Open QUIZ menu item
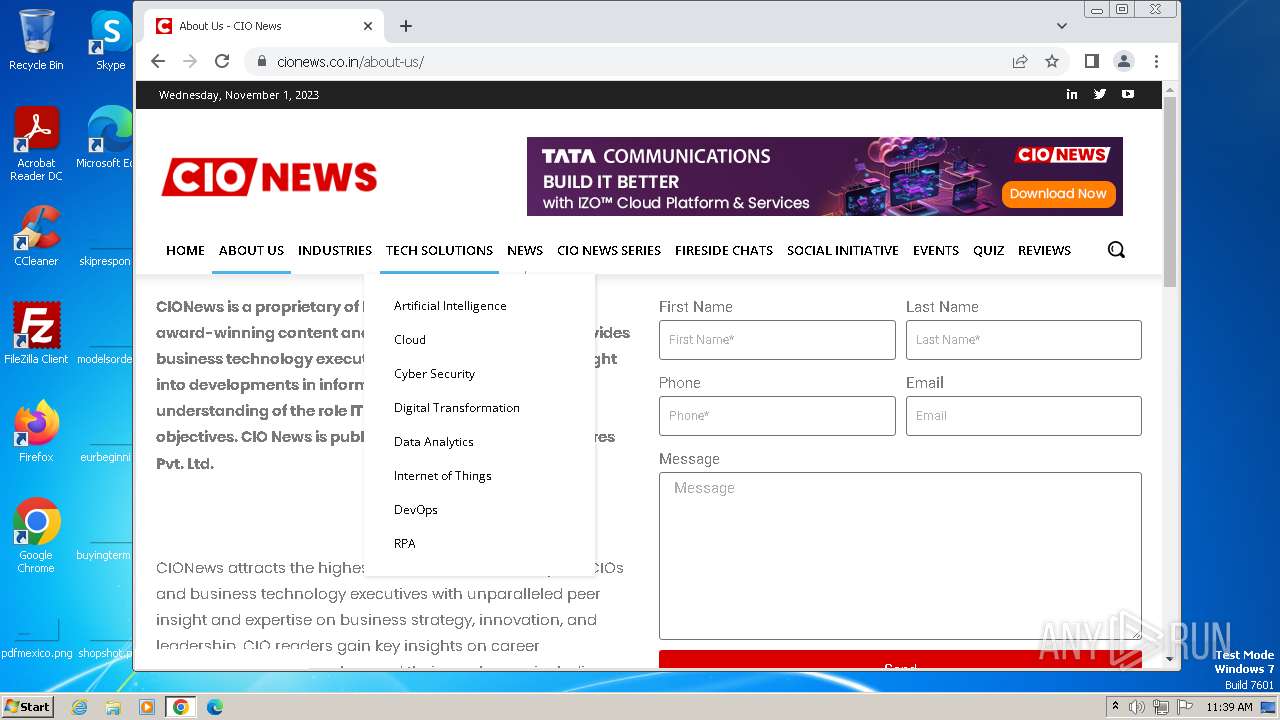 988,250
